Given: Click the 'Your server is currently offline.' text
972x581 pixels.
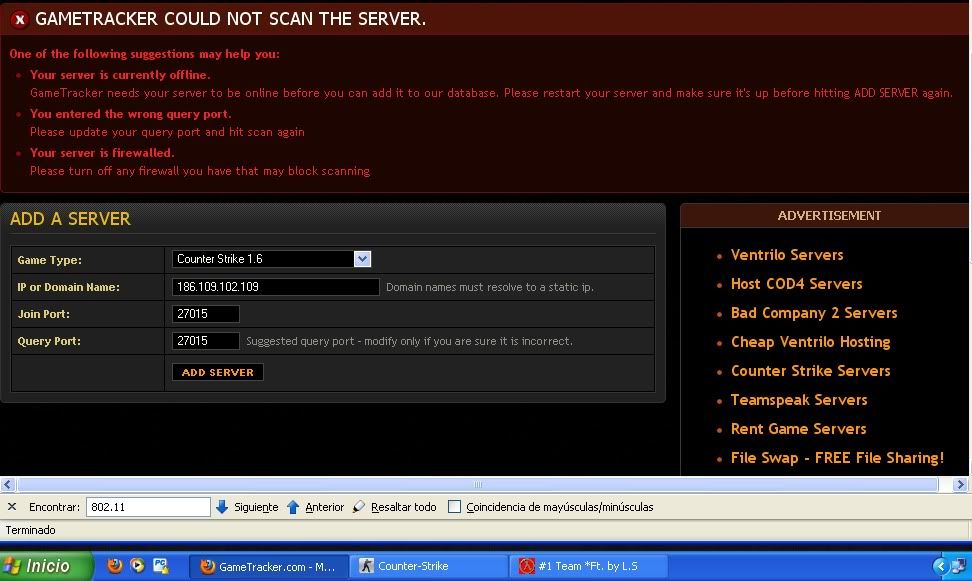Looking at the screenshot, I should (x=120, y=75).
